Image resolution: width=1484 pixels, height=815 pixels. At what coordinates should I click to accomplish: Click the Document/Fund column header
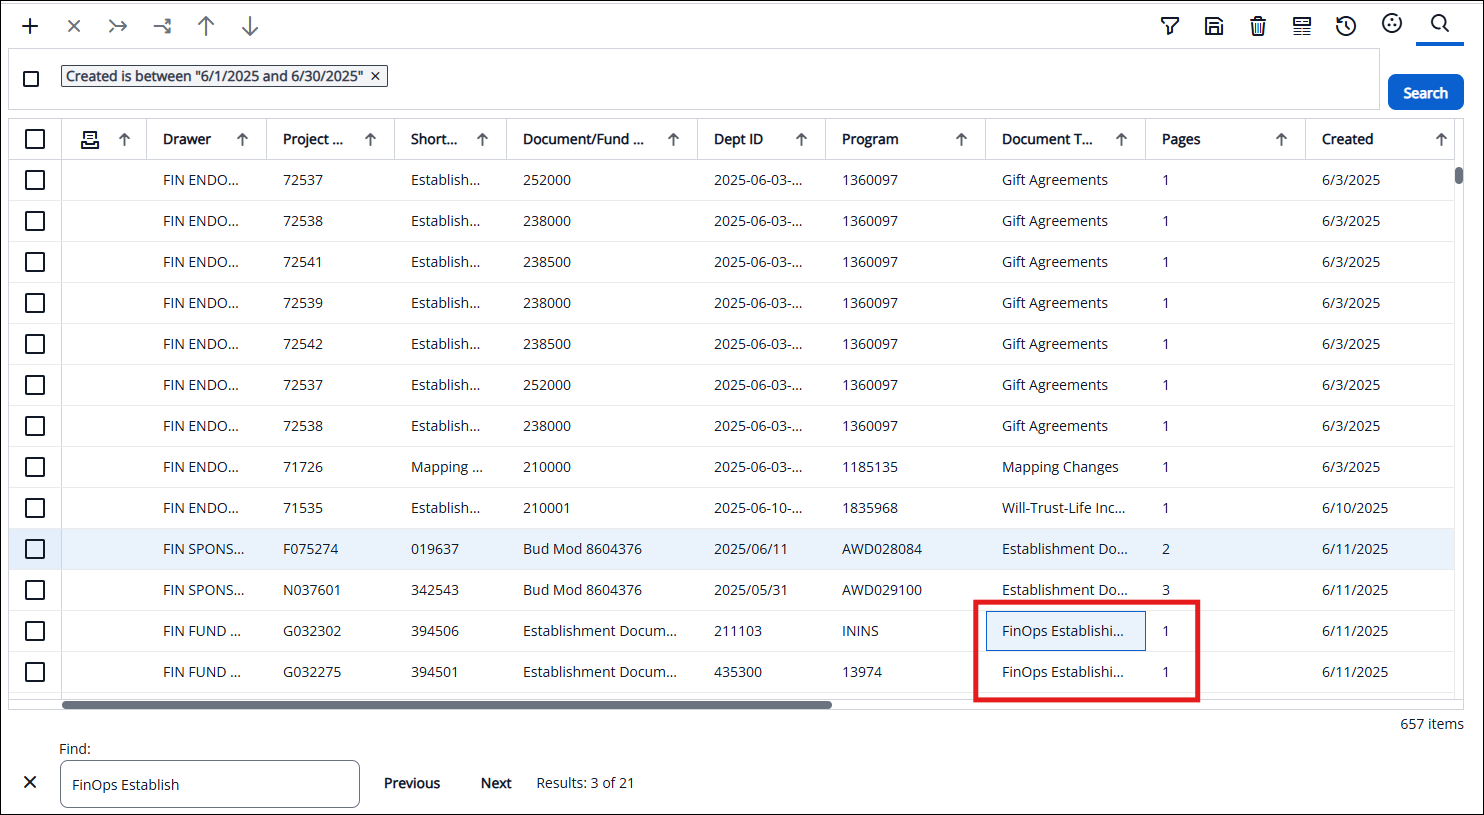click(x=583, y=140)
